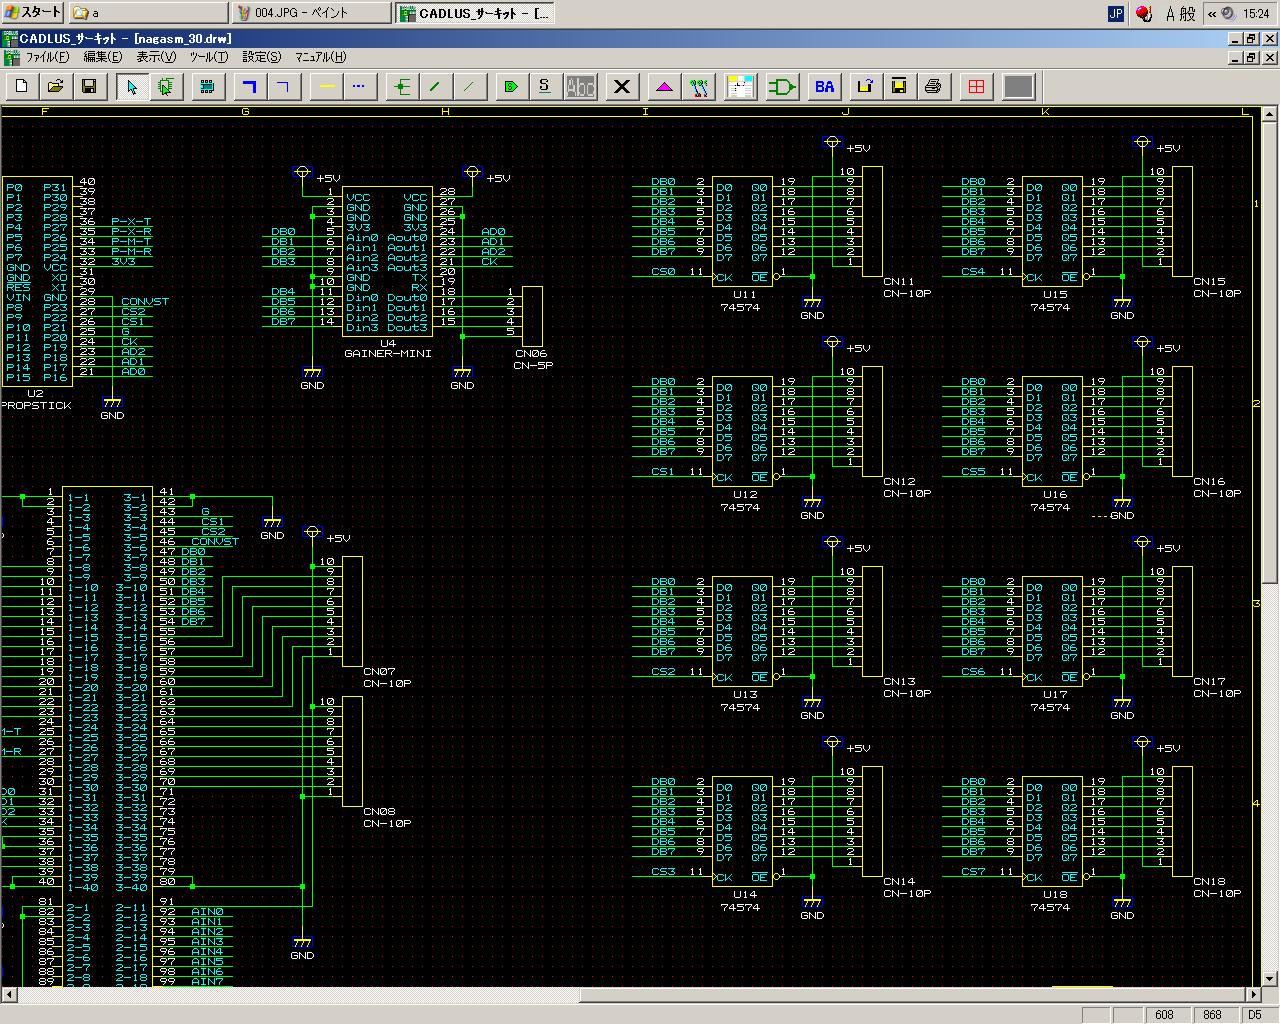Click the New file icon

(x=22, y=87)
